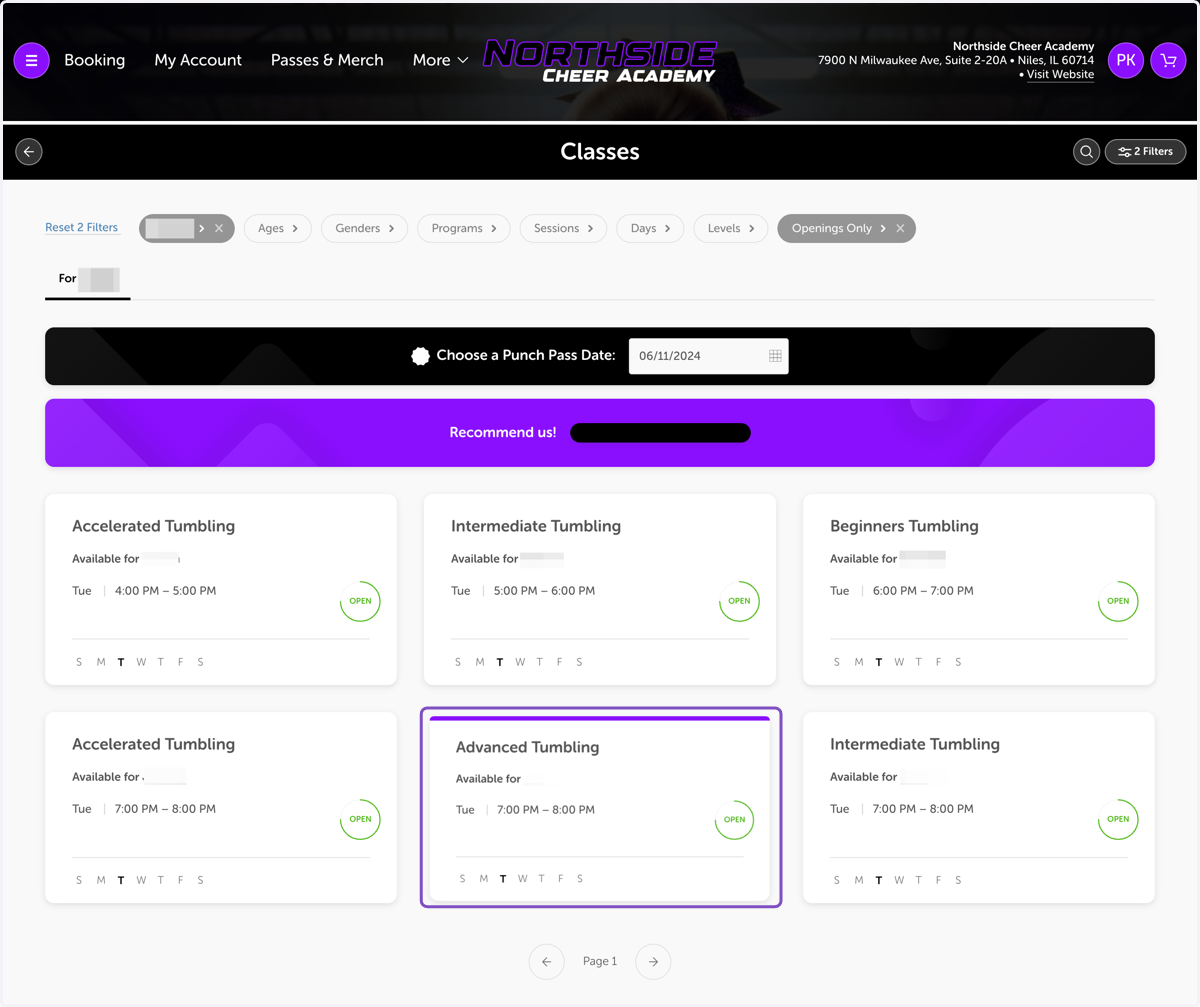Click the punch pass date field 06/11/2024
The image size is (1200, 1007).
709,356
